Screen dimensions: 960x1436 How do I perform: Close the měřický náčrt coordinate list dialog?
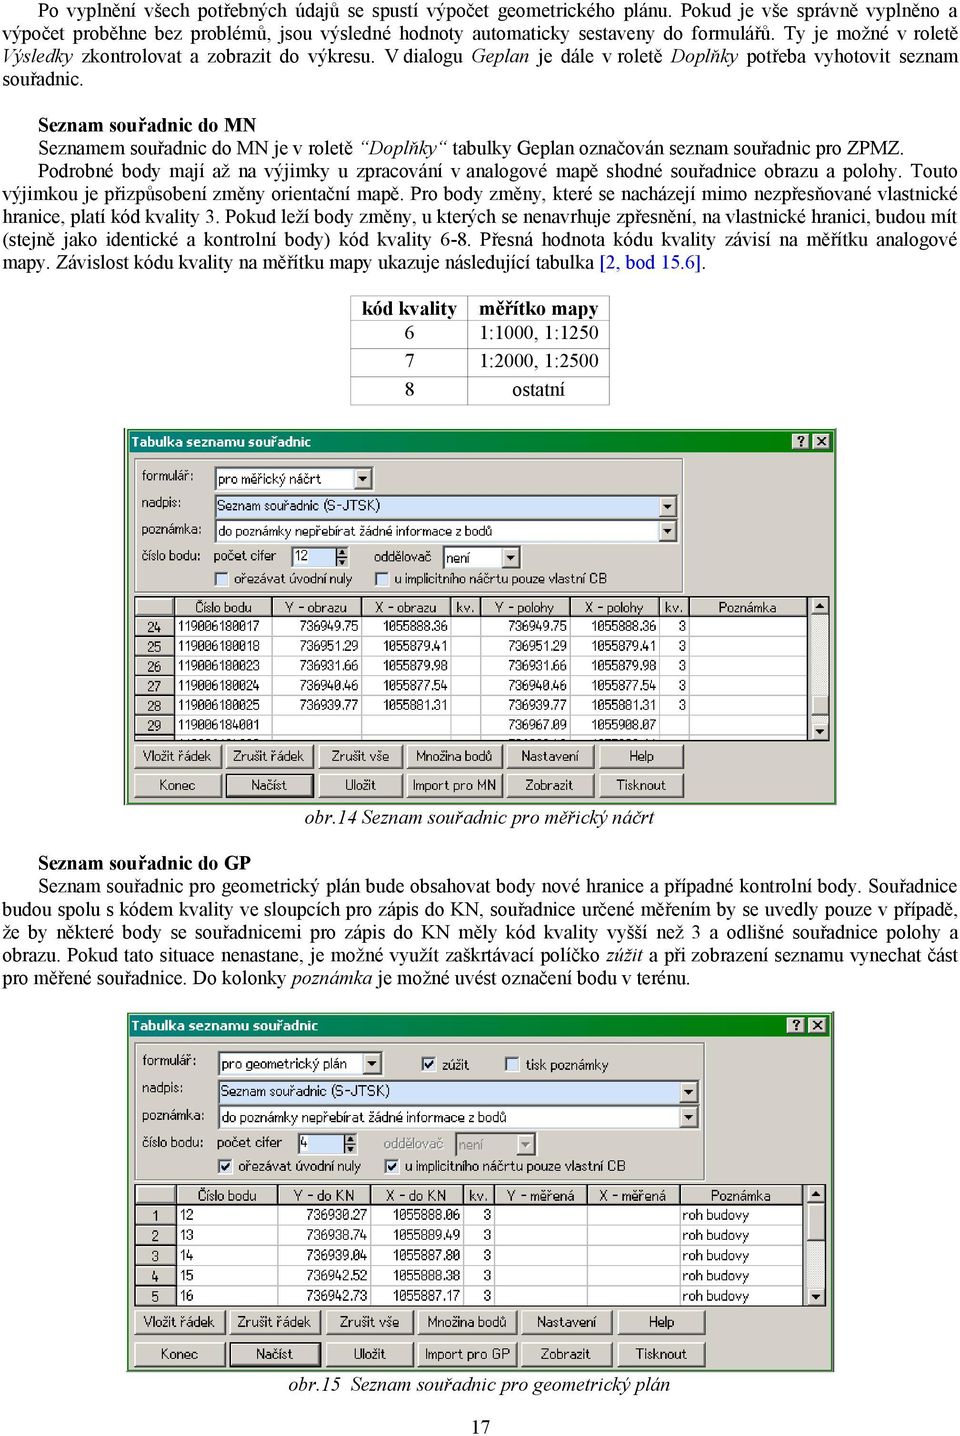pos(821,441)
